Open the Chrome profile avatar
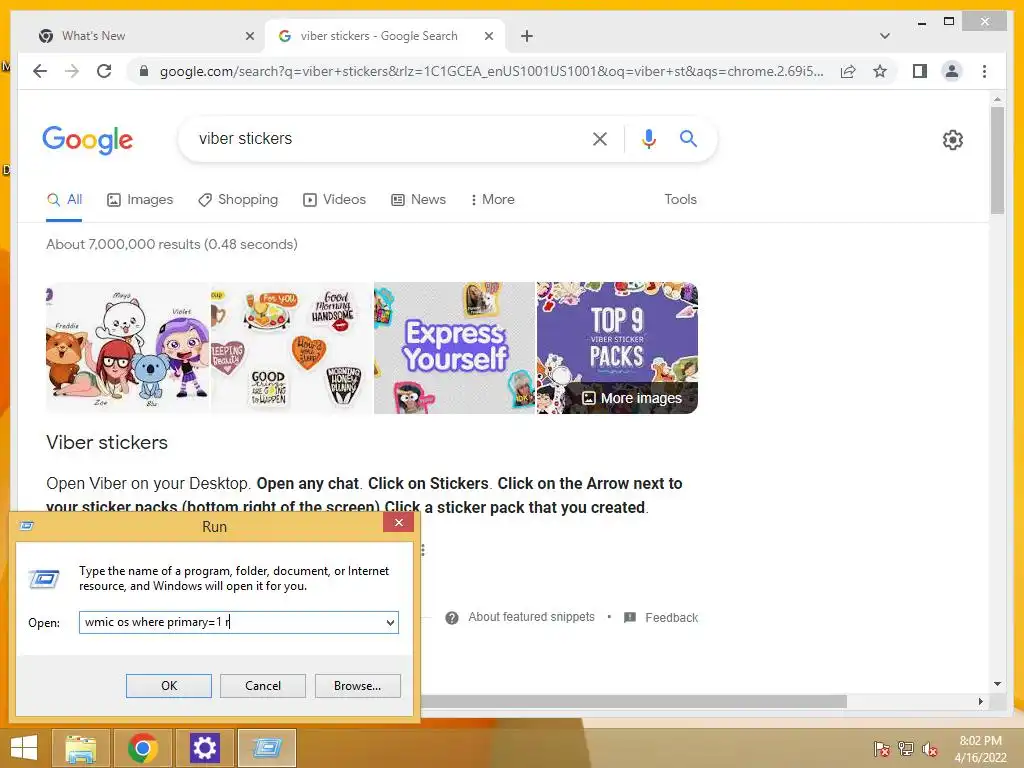This screenshot has width=1024, height=768. click(x=952, y=71)
